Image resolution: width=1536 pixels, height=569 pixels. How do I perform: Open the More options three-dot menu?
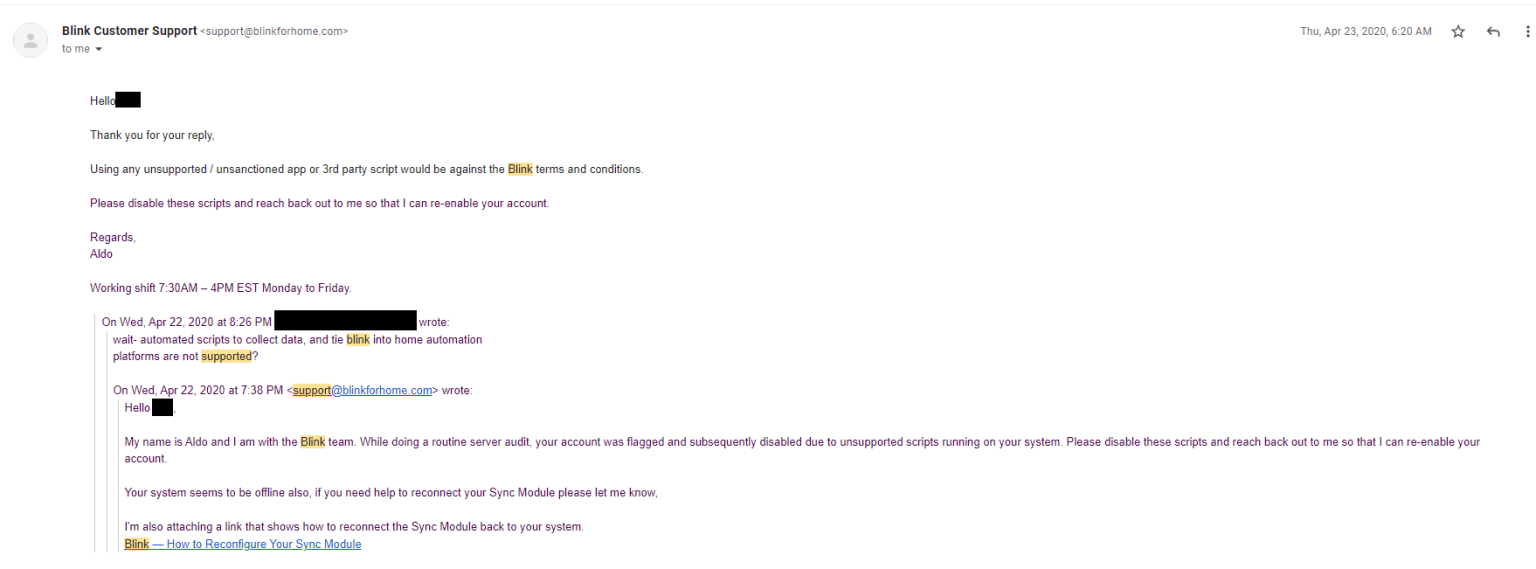(1527, 32)
